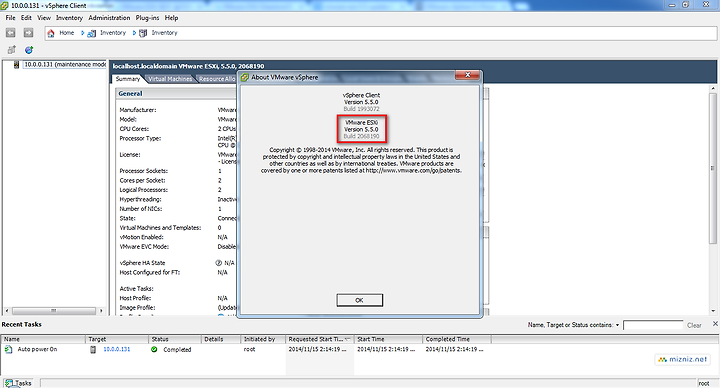Expand dropdown arrow after Home breadcrumb
Viewport: 720px width, 388px height.
click(x=83, y=33)
